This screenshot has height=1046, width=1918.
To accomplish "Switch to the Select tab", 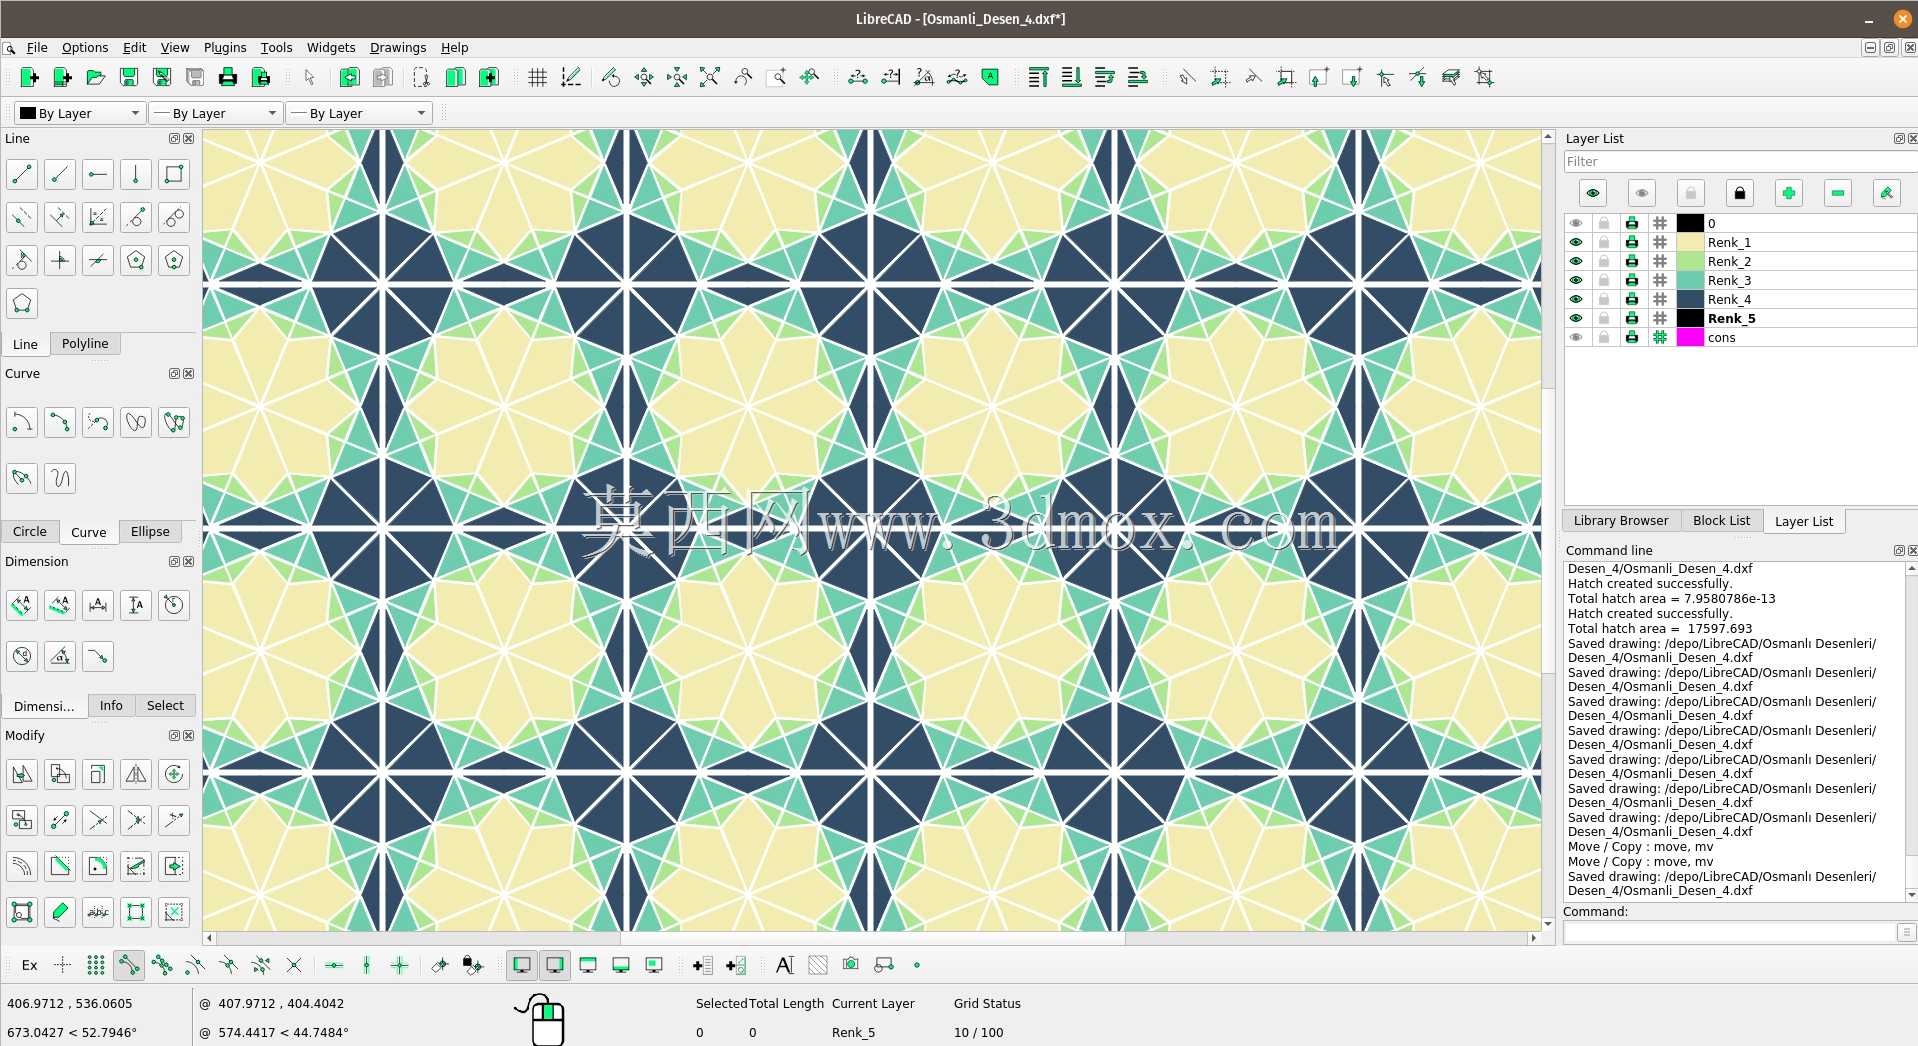I will pos(165,705).
